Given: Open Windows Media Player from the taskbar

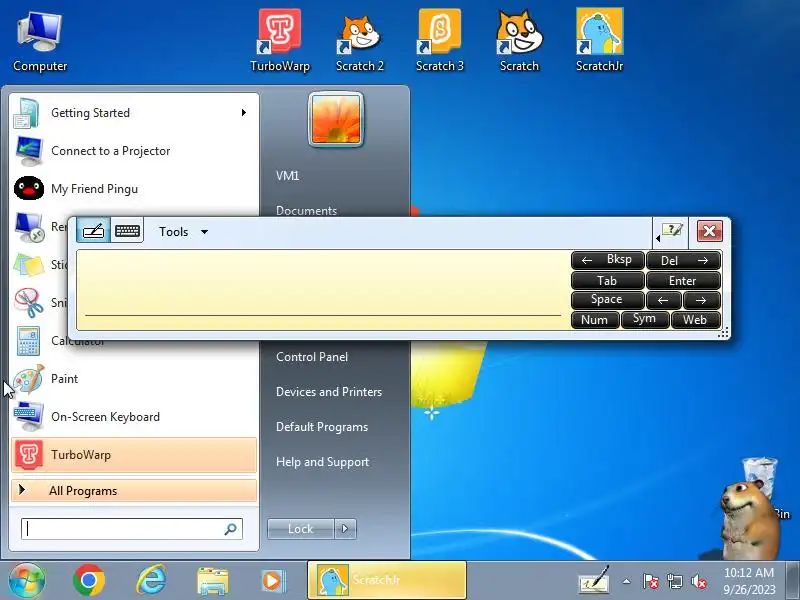Looking at the screenshot, I should 272,581.
